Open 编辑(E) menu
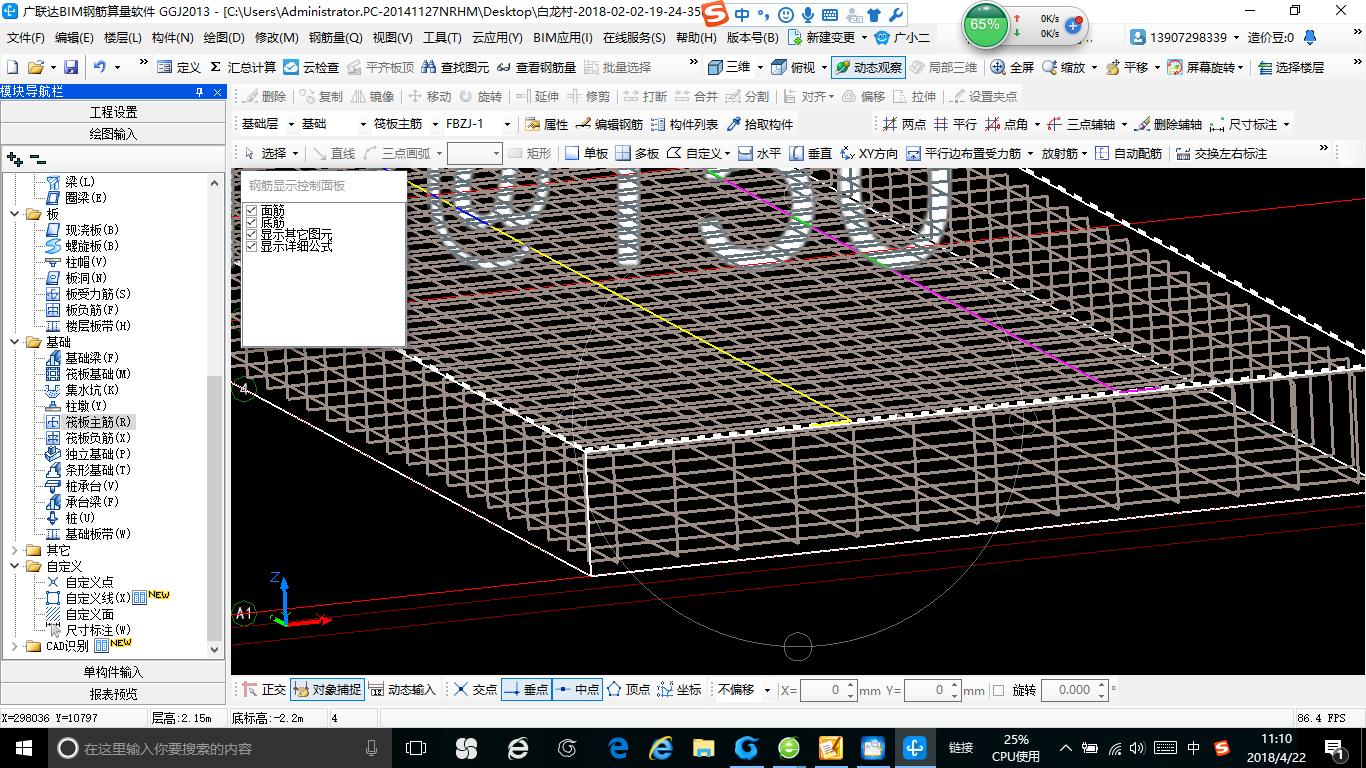Screen dimensions: 1366x768 click(x=74, y=38)
